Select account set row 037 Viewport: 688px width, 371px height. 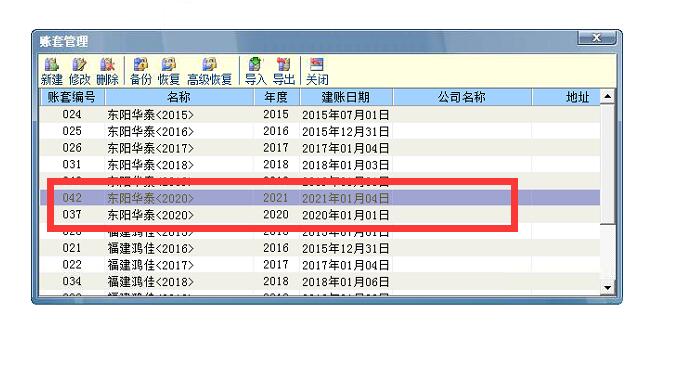pos(319,214)
